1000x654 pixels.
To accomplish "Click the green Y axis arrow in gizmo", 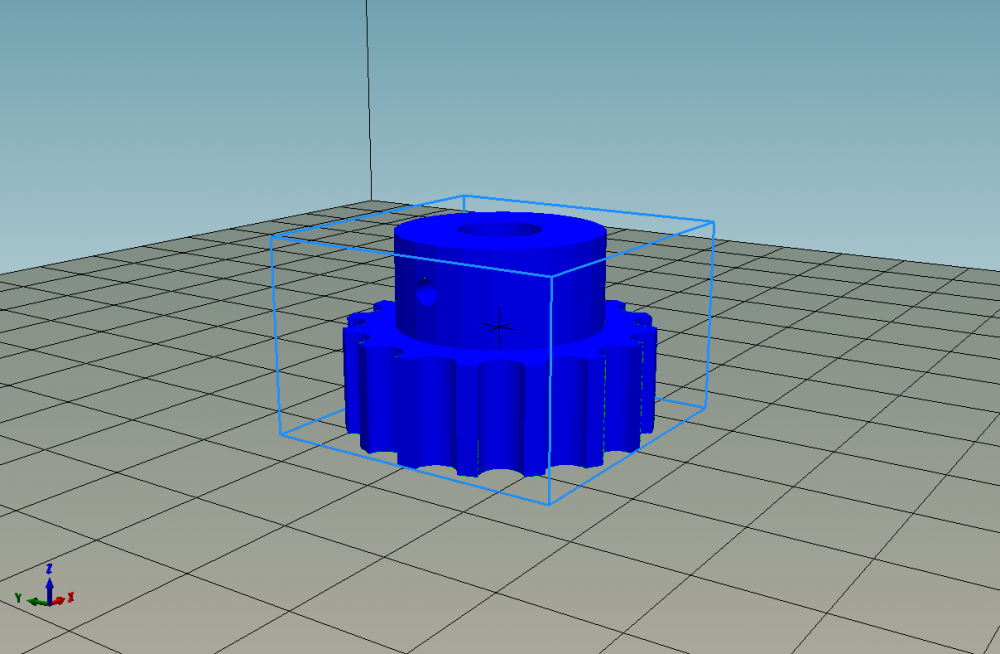I will point(35,601).
